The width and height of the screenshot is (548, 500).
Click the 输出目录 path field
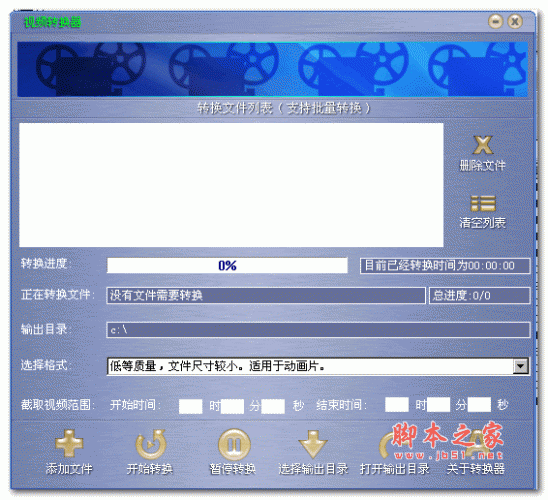point(318,330)
